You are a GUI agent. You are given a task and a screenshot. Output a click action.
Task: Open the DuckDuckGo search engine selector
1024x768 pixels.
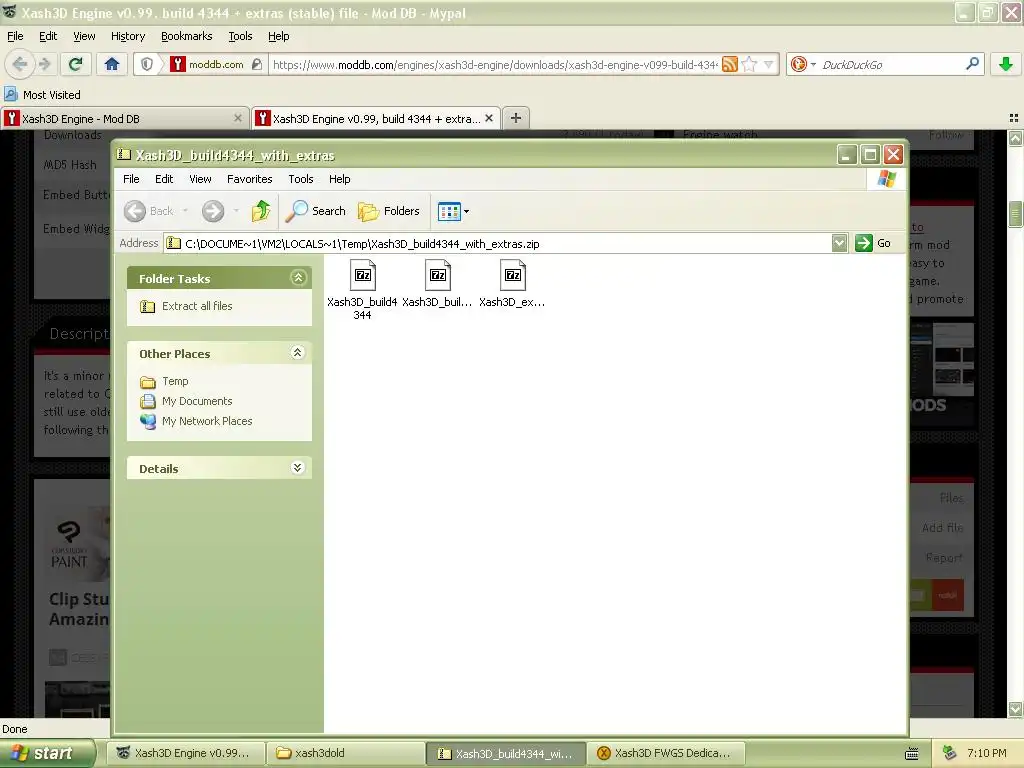(803, 64)
